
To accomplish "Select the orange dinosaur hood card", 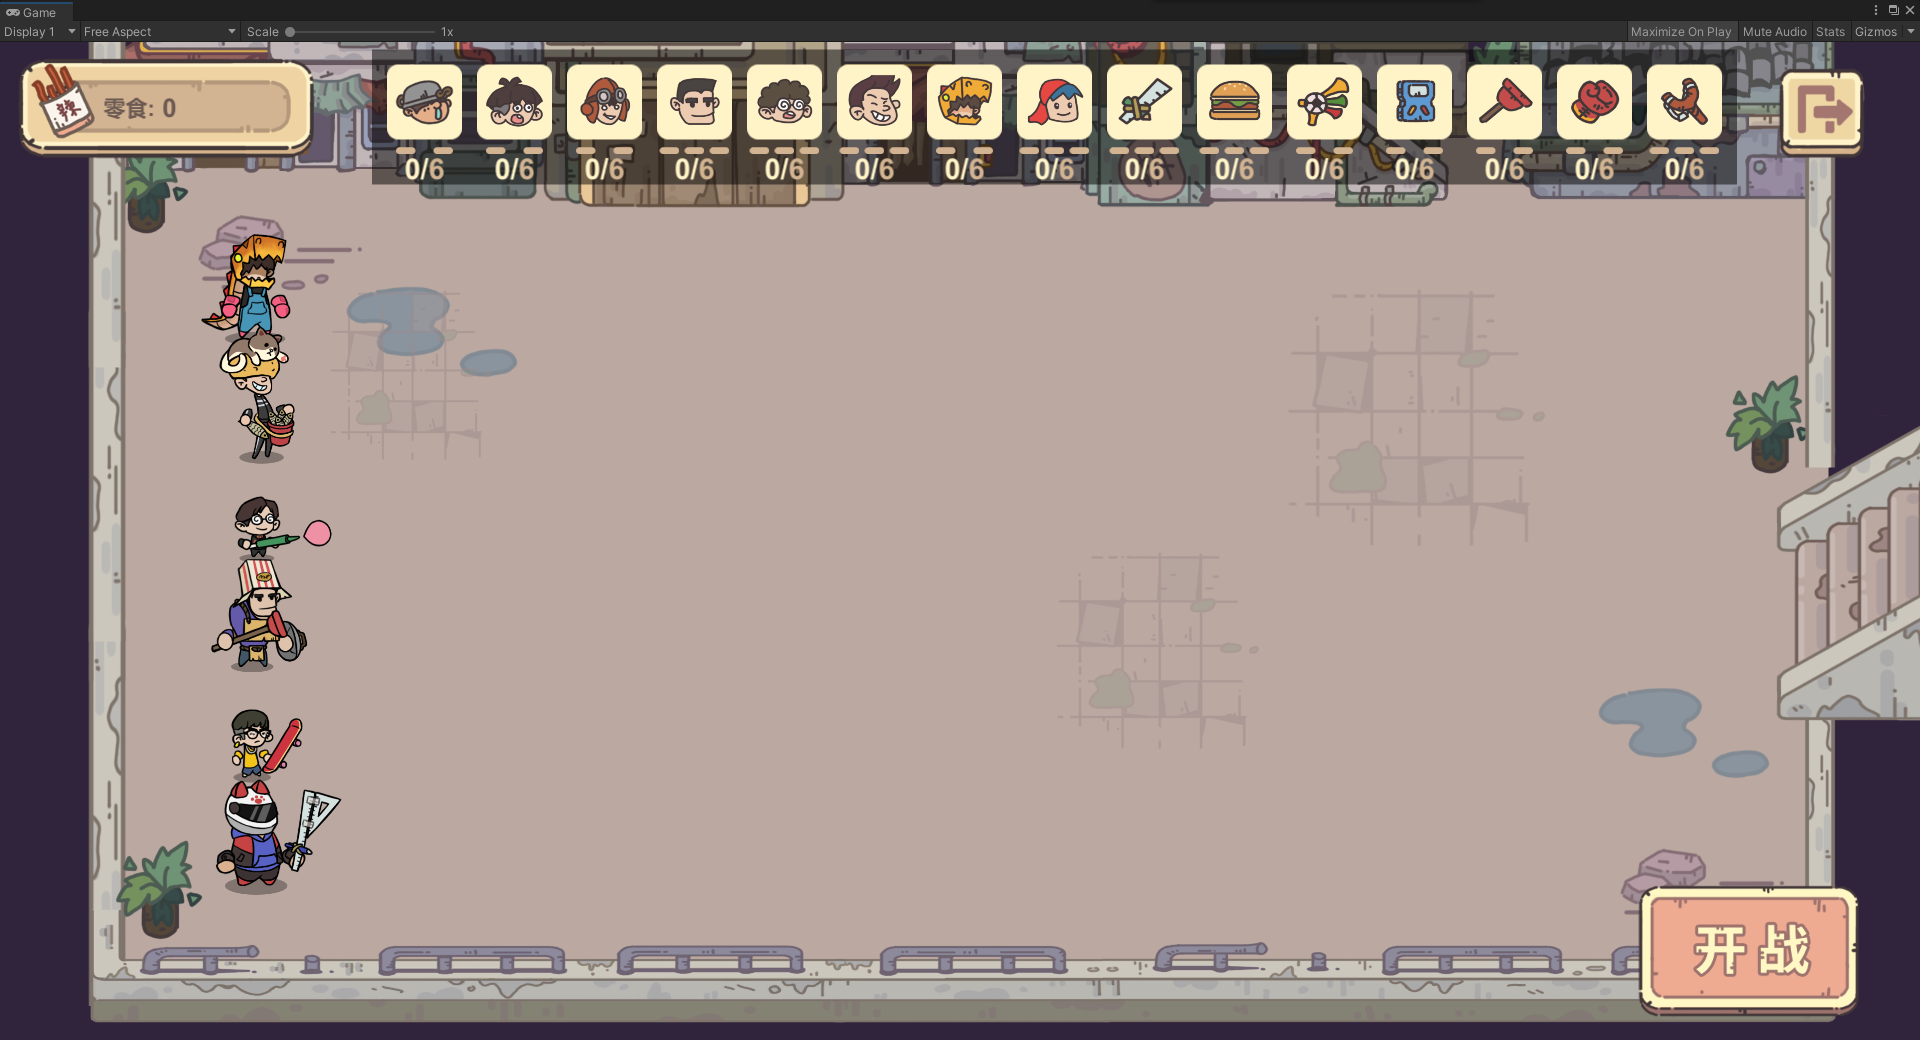I will coord(964,102).
